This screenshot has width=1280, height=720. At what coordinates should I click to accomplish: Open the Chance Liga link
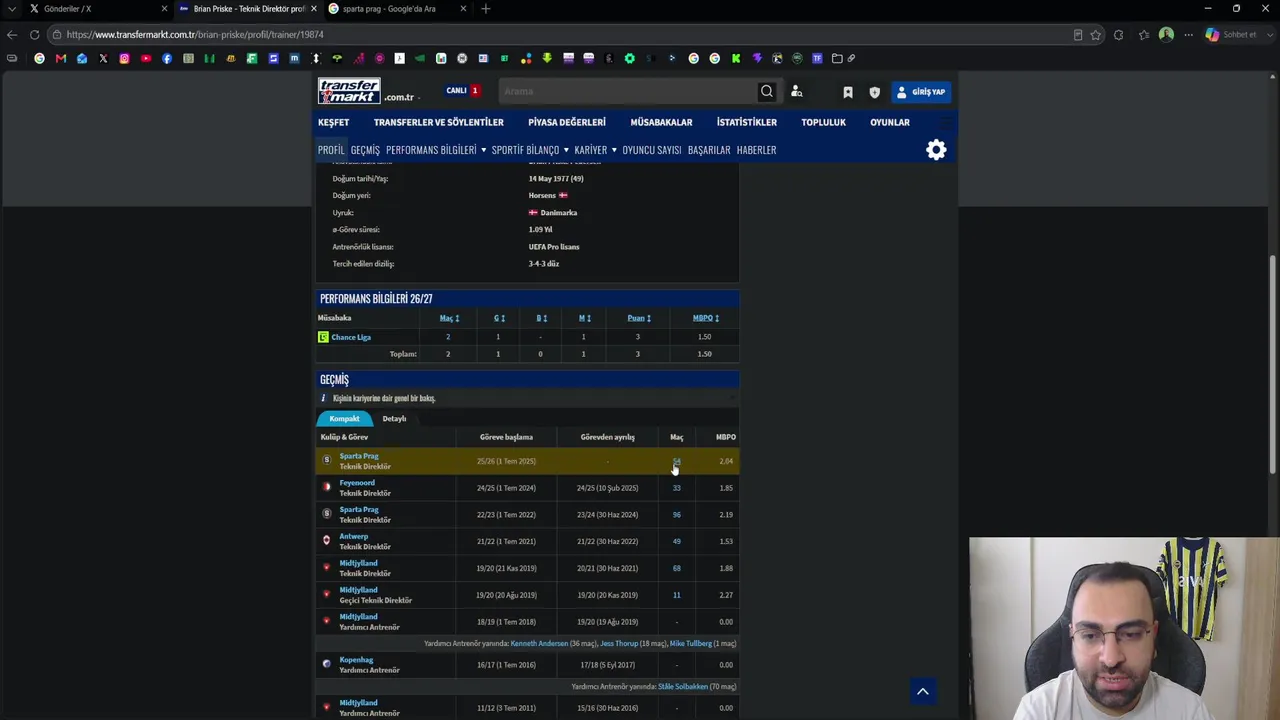(351, 337)
